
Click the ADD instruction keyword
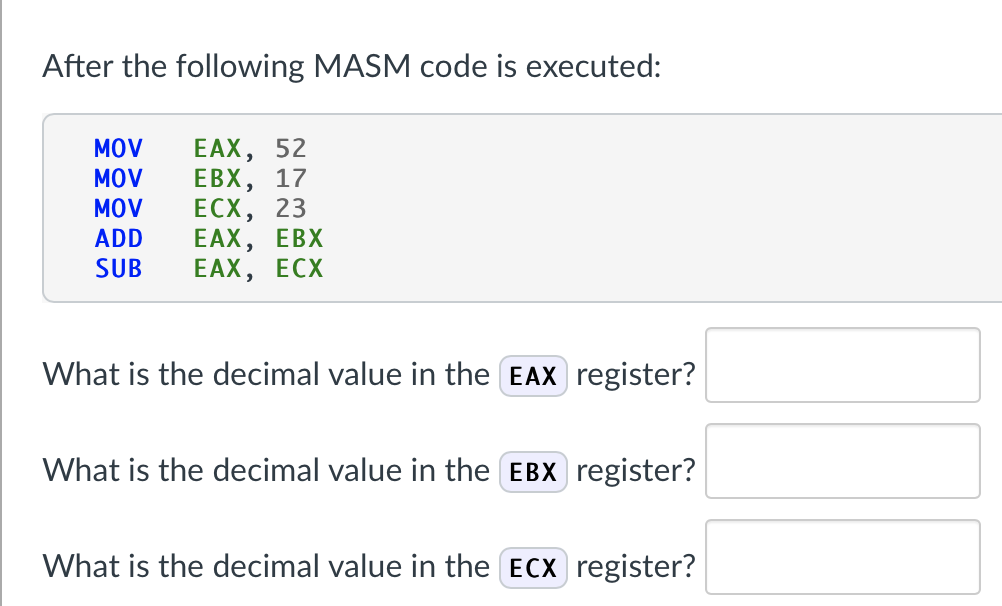pos(118,239)
